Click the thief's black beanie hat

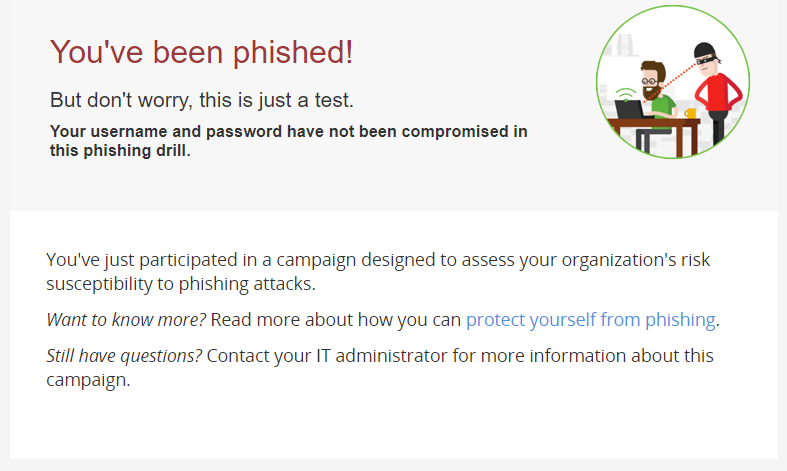(706, 50)
